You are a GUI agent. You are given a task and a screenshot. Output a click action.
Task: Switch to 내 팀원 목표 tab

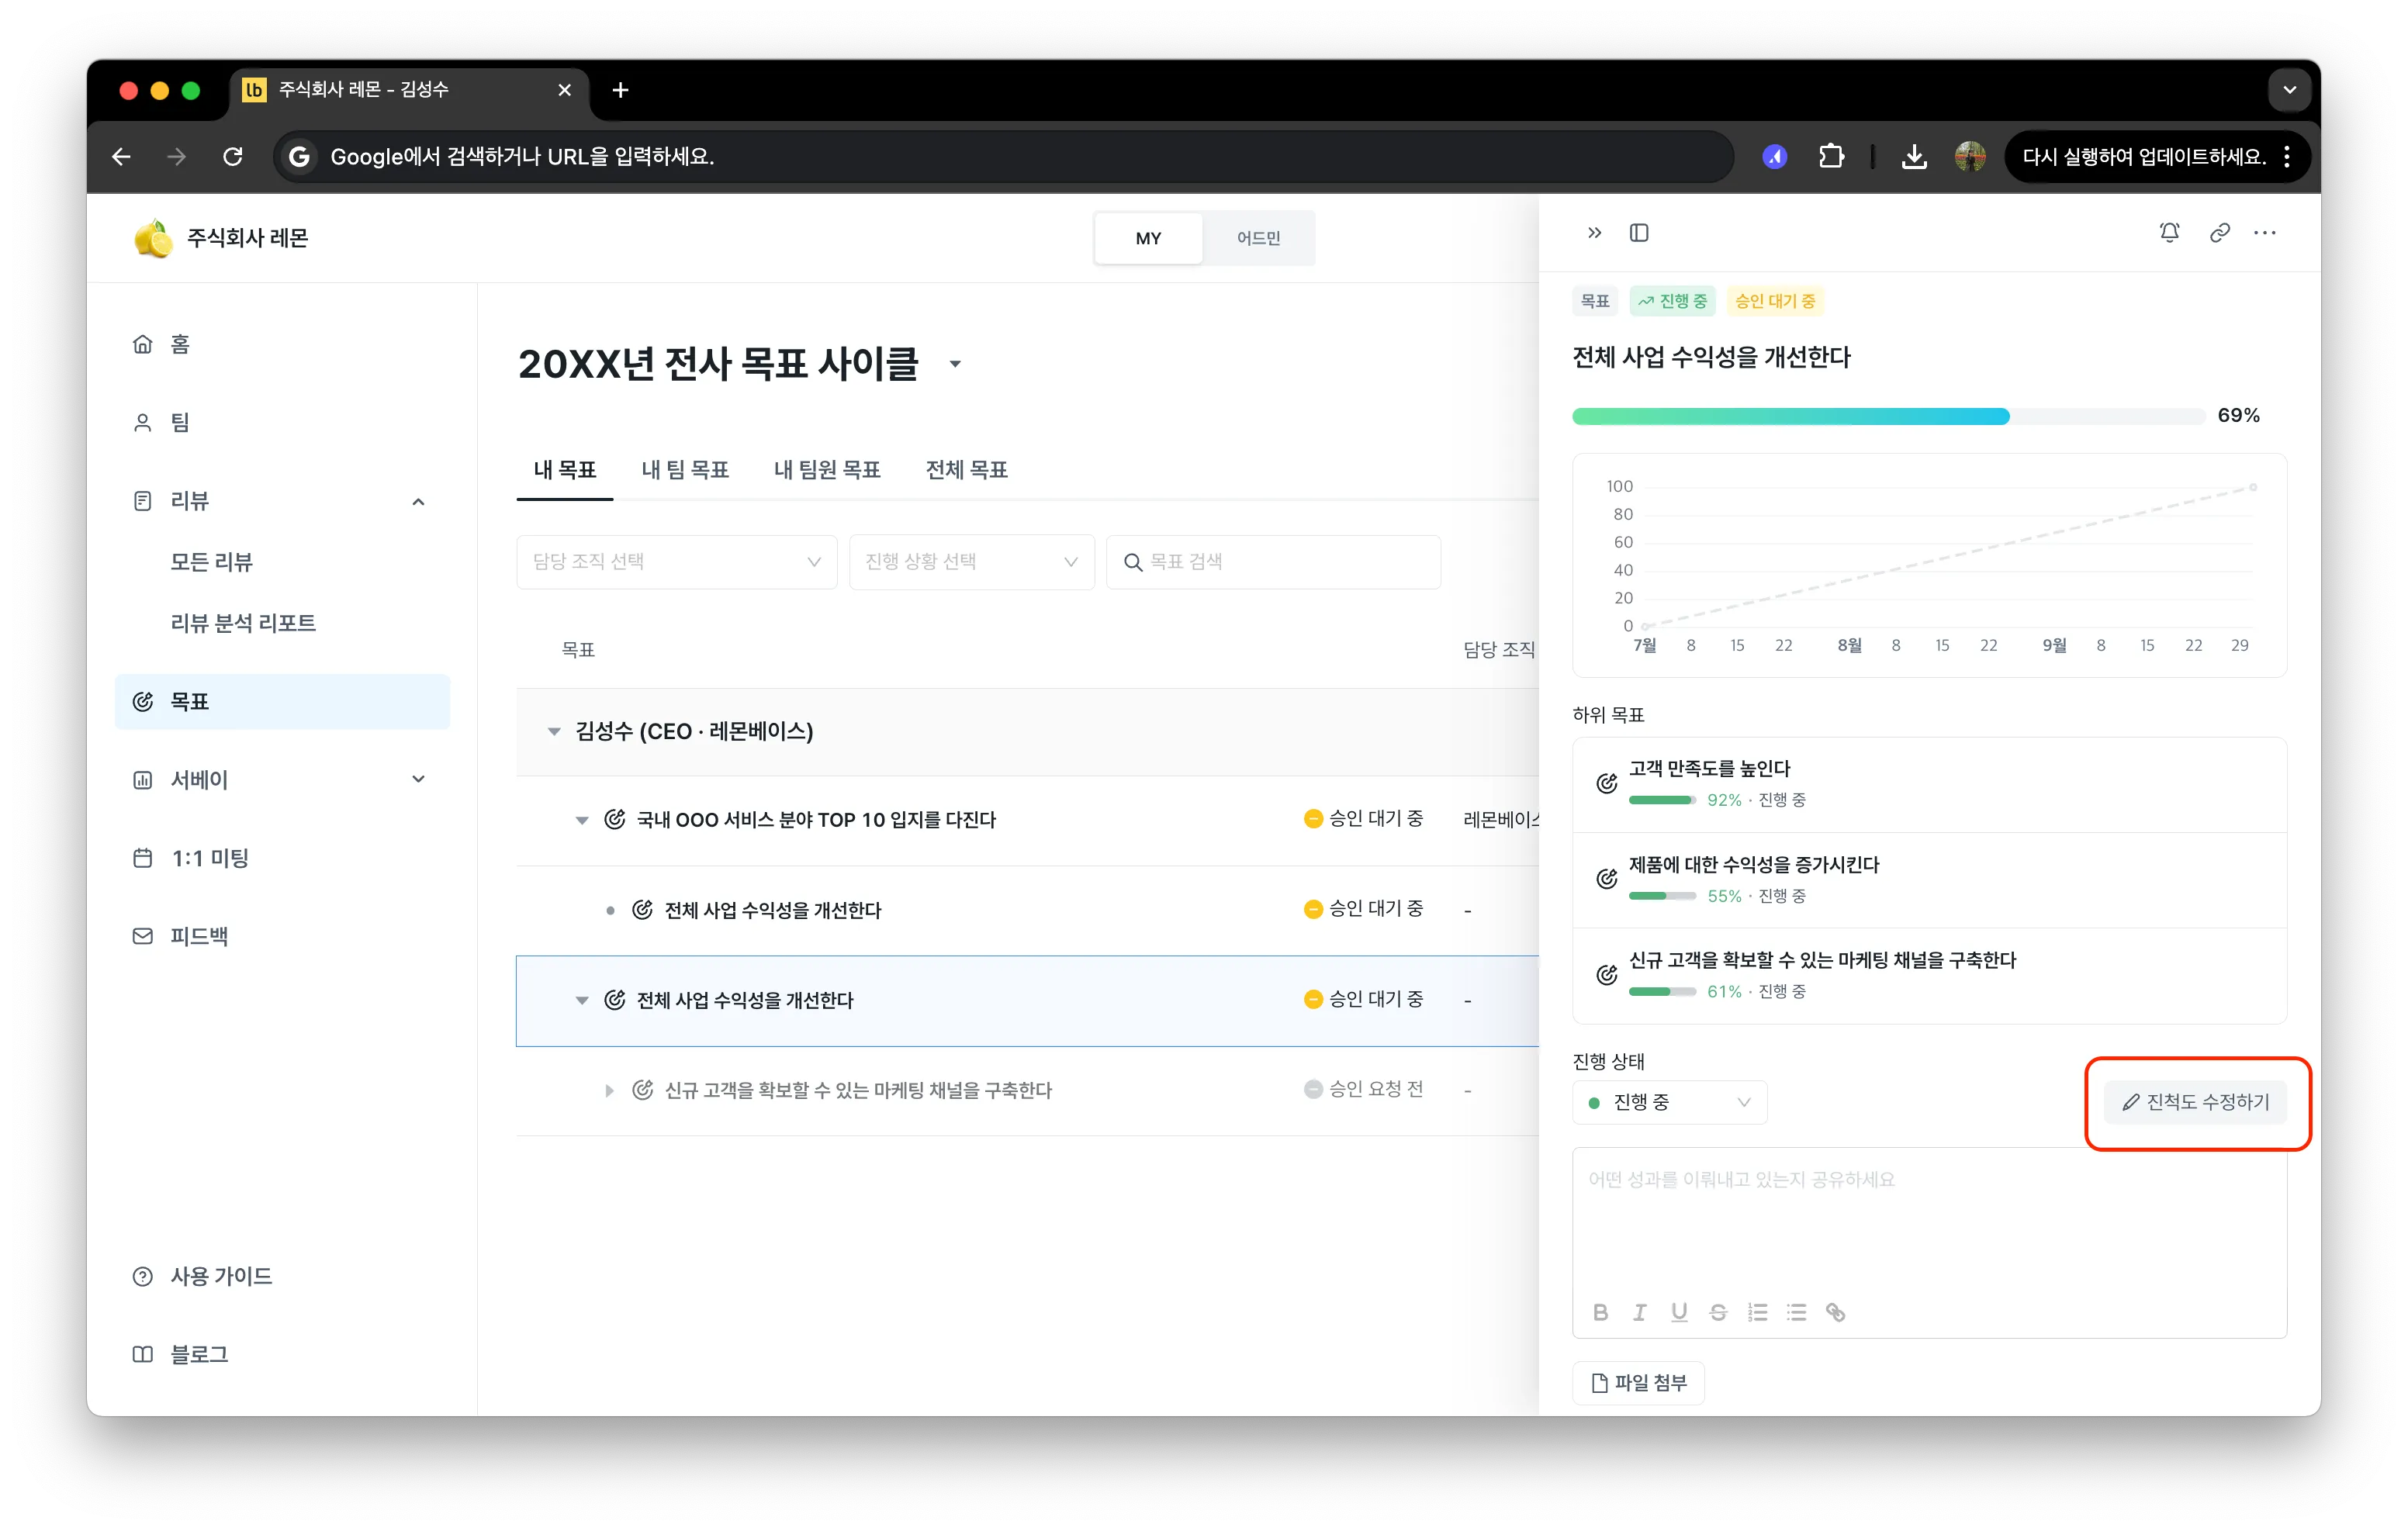coord(827,470)
